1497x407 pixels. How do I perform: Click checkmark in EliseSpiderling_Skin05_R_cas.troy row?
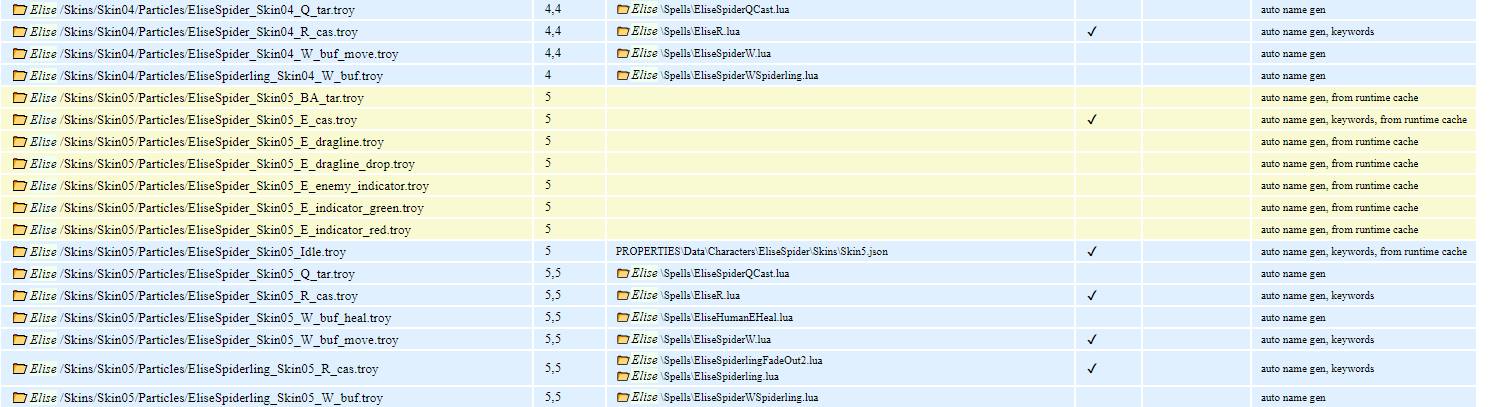[x=1092, y=368]
